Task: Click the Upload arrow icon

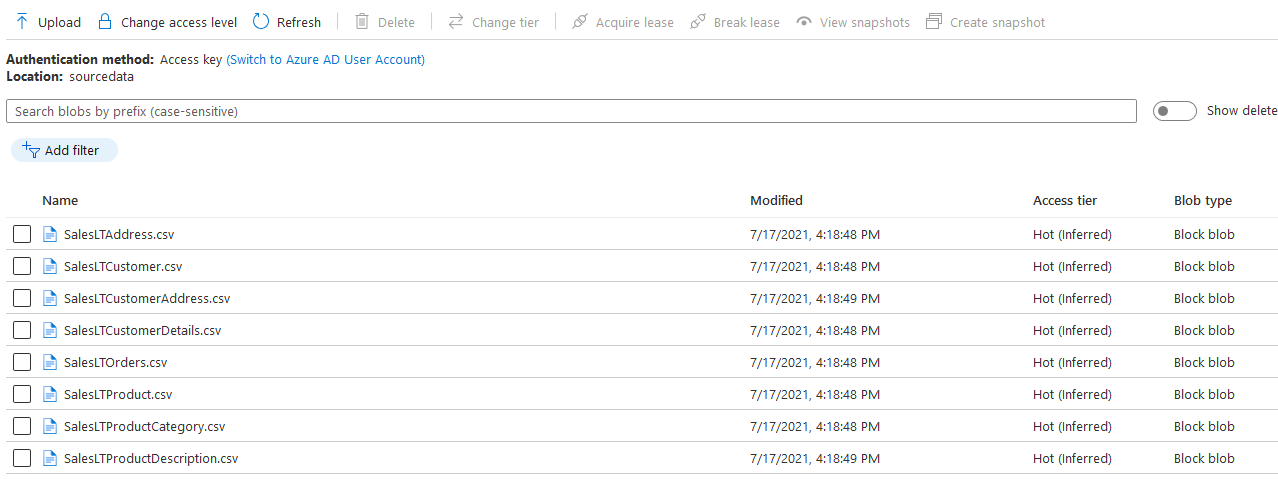Action: [x=22, y=22]
